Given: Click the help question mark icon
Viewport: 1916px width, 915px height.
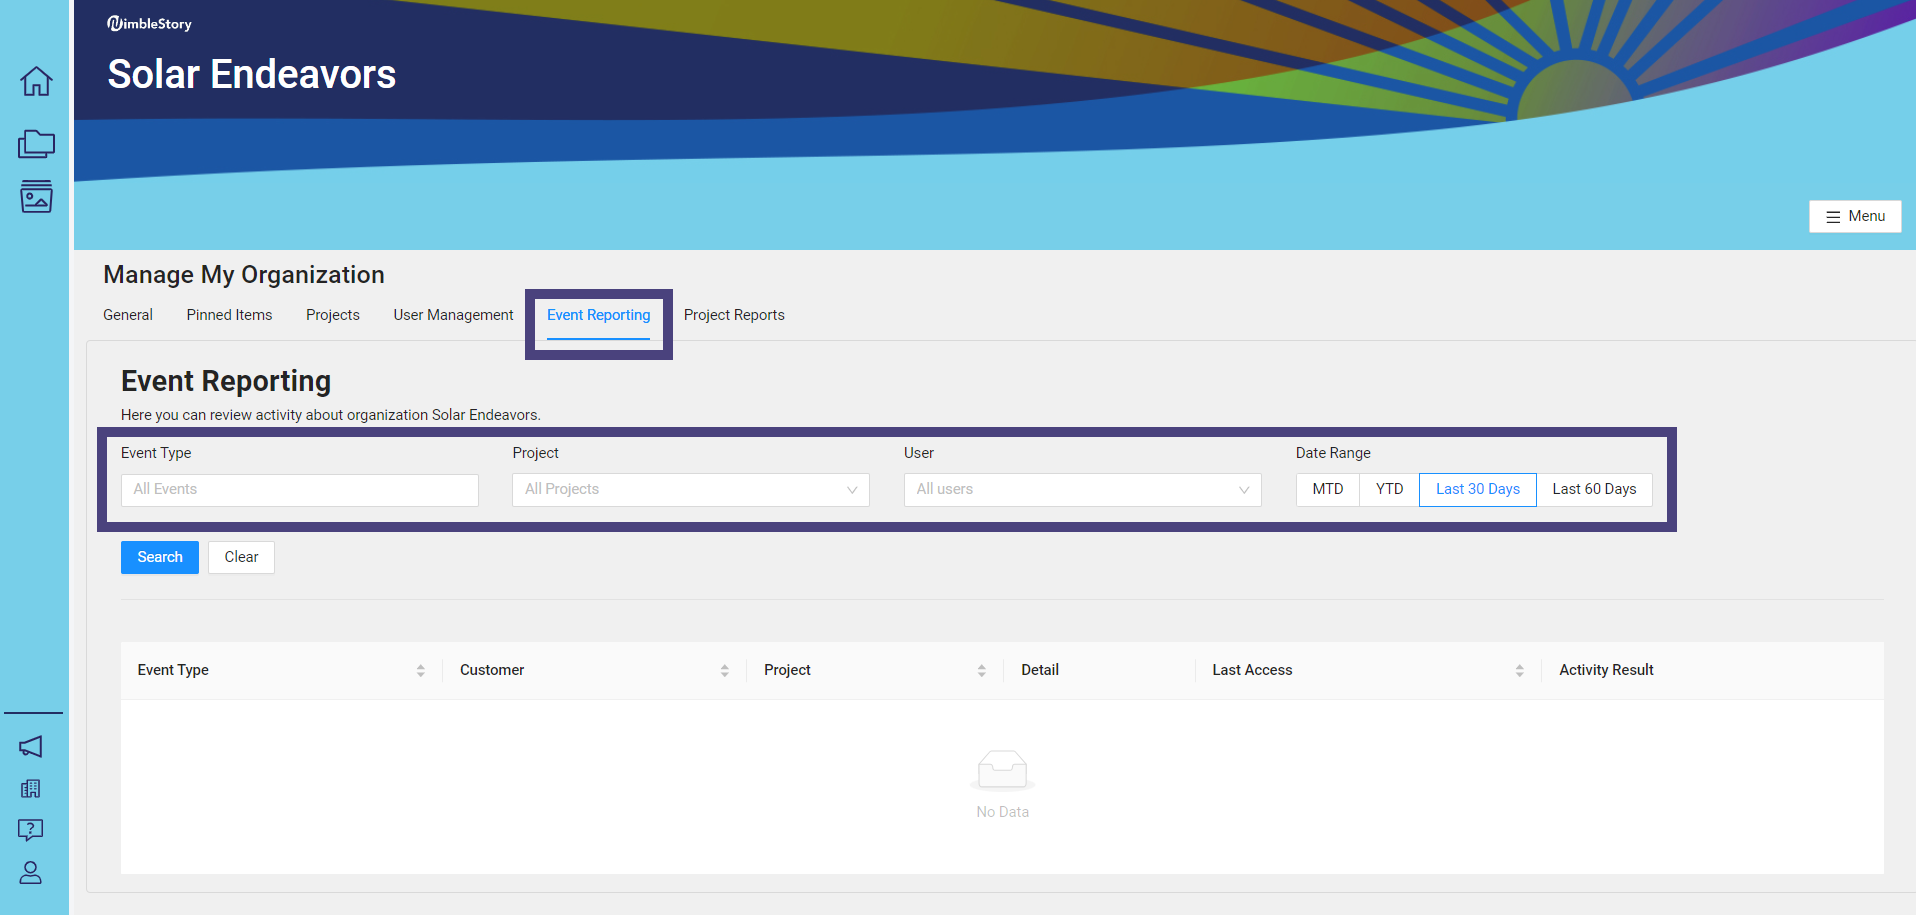Looking at the screenshot, I should coord(31,830).
